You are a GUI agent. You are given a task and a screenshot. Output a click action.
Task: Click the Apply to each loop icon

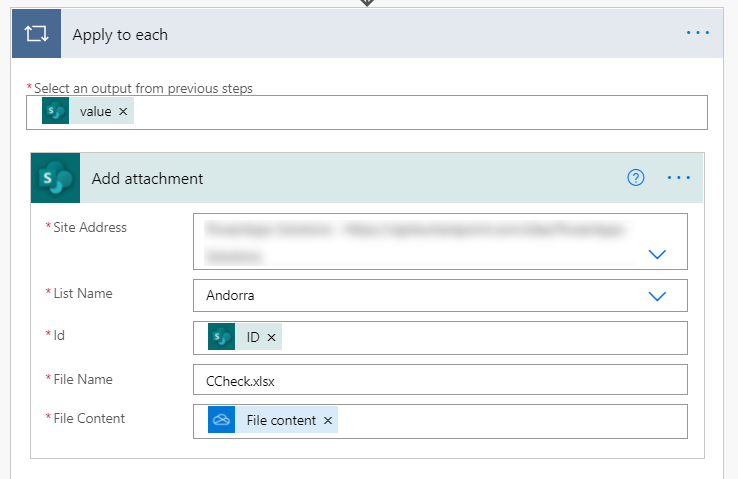pyautogui.click(x=36, y=35)
